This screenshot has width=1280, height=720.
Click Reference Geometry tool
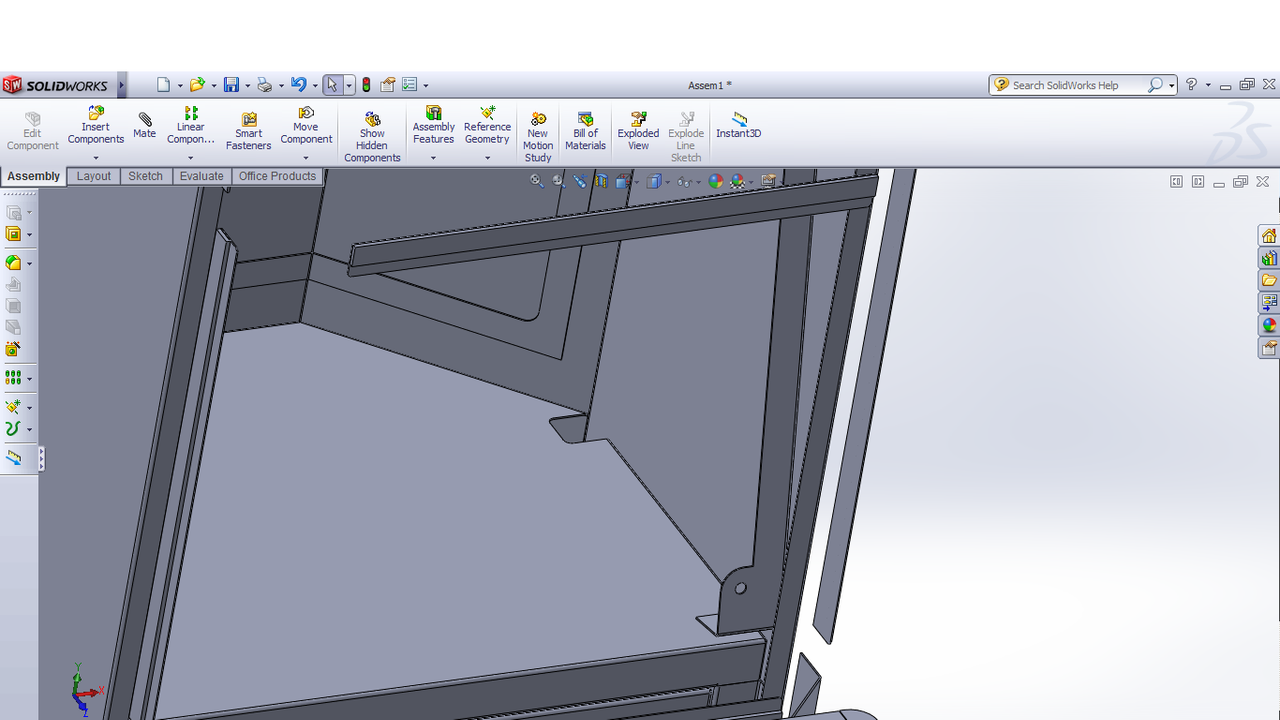click(x=487, y=126)
